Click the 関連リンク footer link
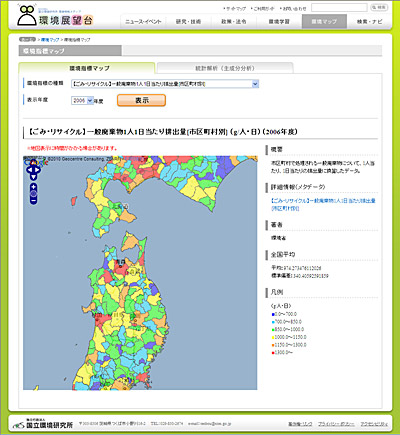Image resolution: width=400 pixels, height=435 pixels. 300,424
